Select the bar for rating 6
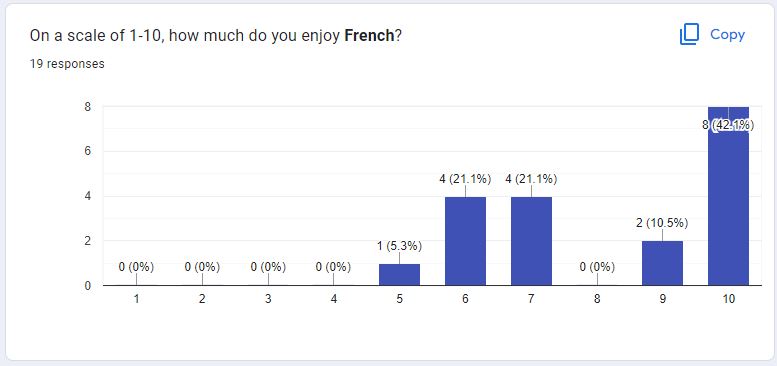The height and width of the screenshot is (366, 777). pyautogui.click(x=465, y=241)
